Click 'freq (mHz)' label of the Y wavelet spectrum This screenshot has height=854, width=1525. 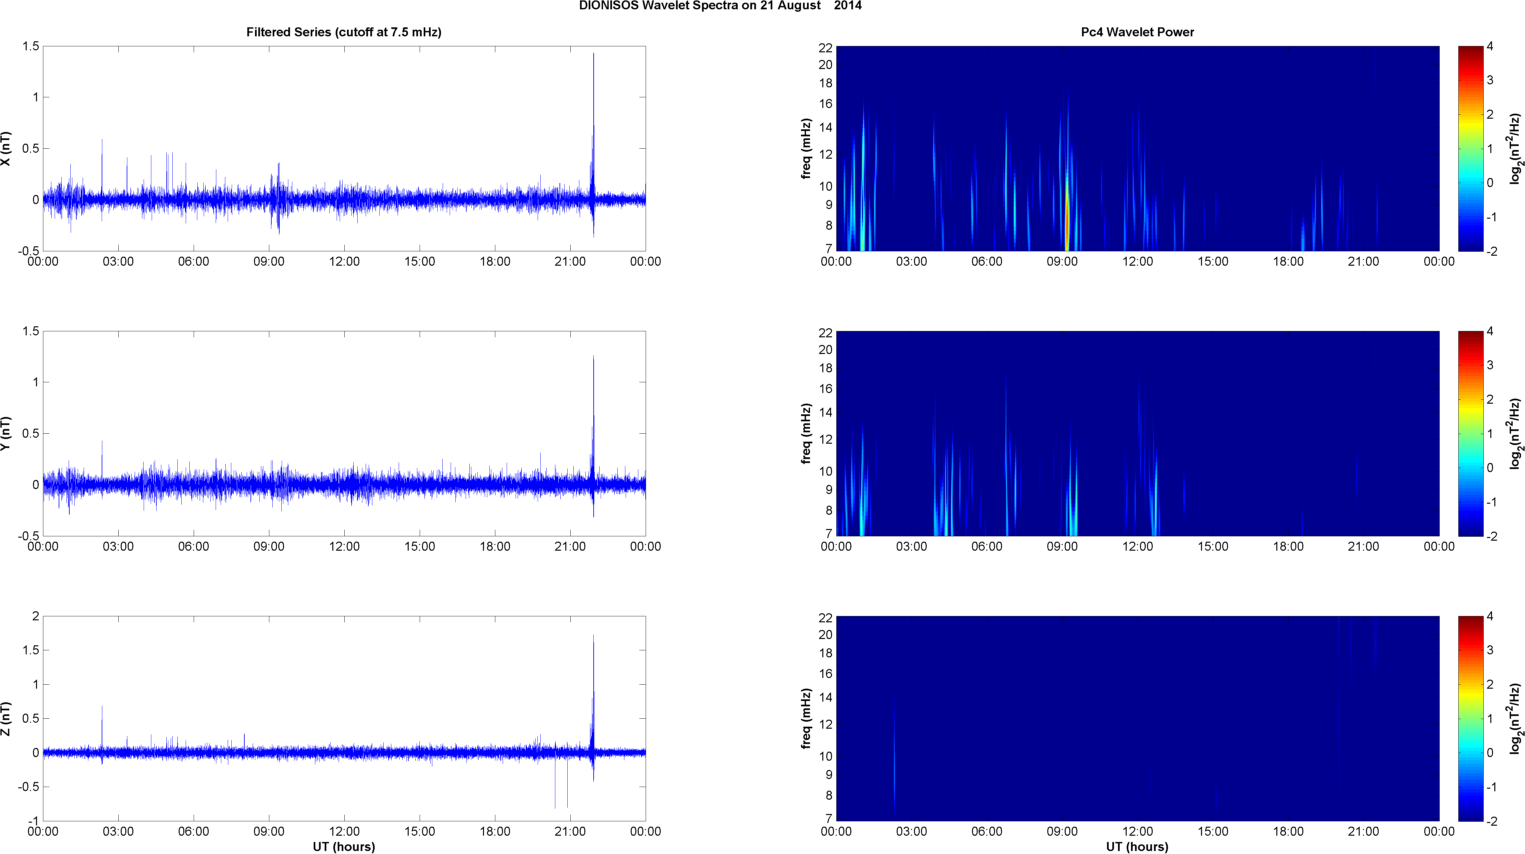tap(806, 434)
